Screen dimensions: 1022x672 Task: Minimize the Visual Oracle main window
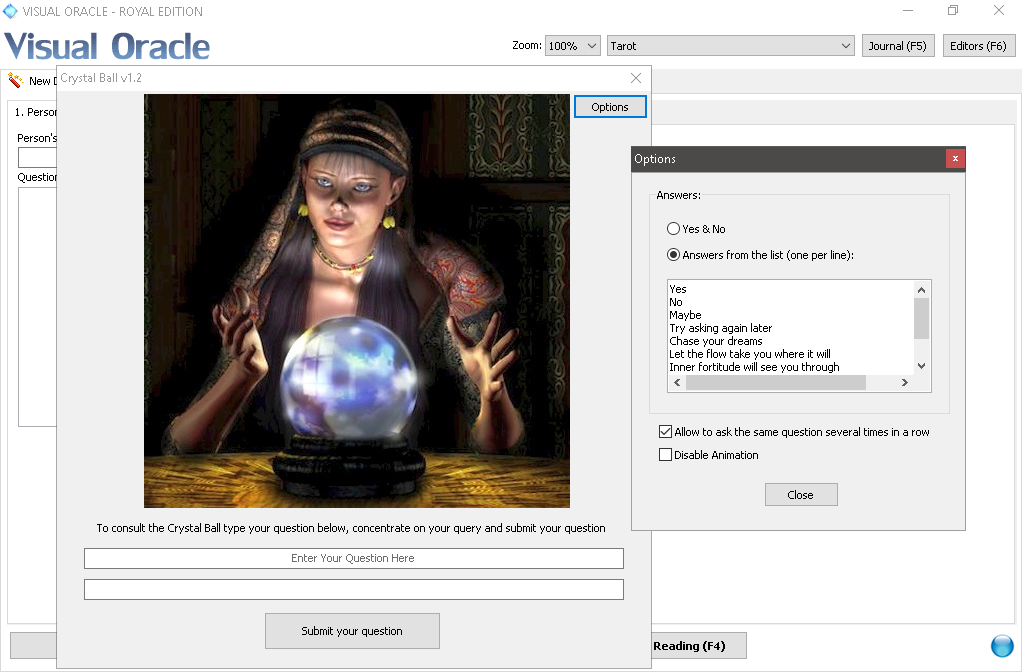pos(907,10)
